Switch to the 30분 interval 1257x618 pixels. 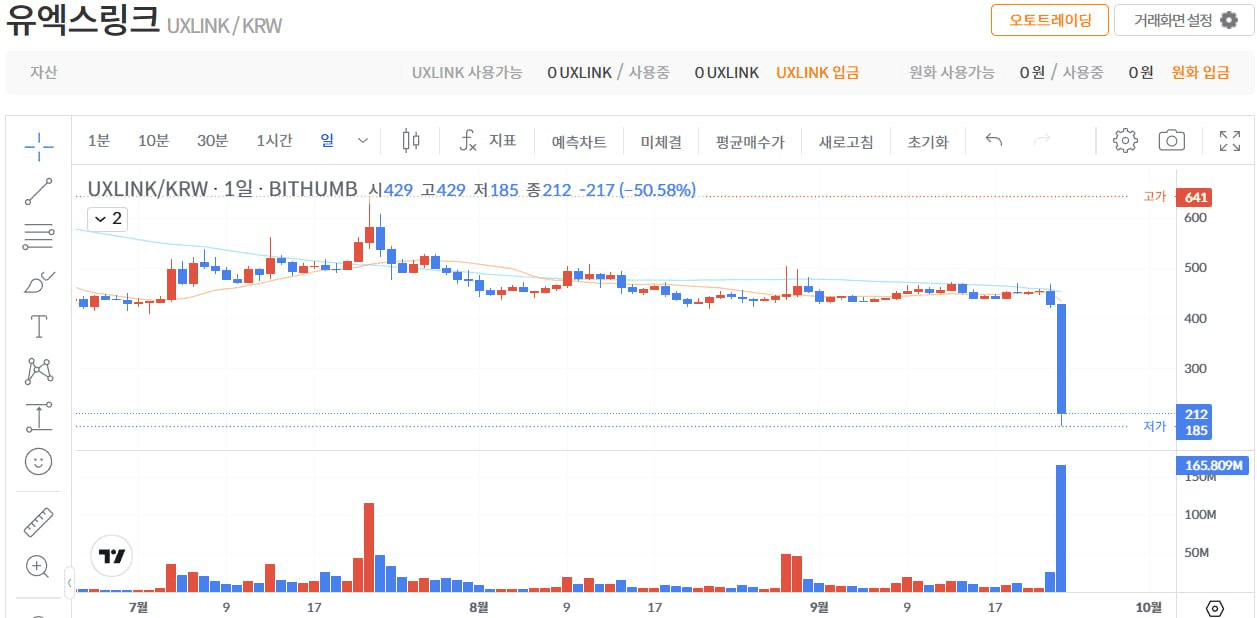click(213, 141)
